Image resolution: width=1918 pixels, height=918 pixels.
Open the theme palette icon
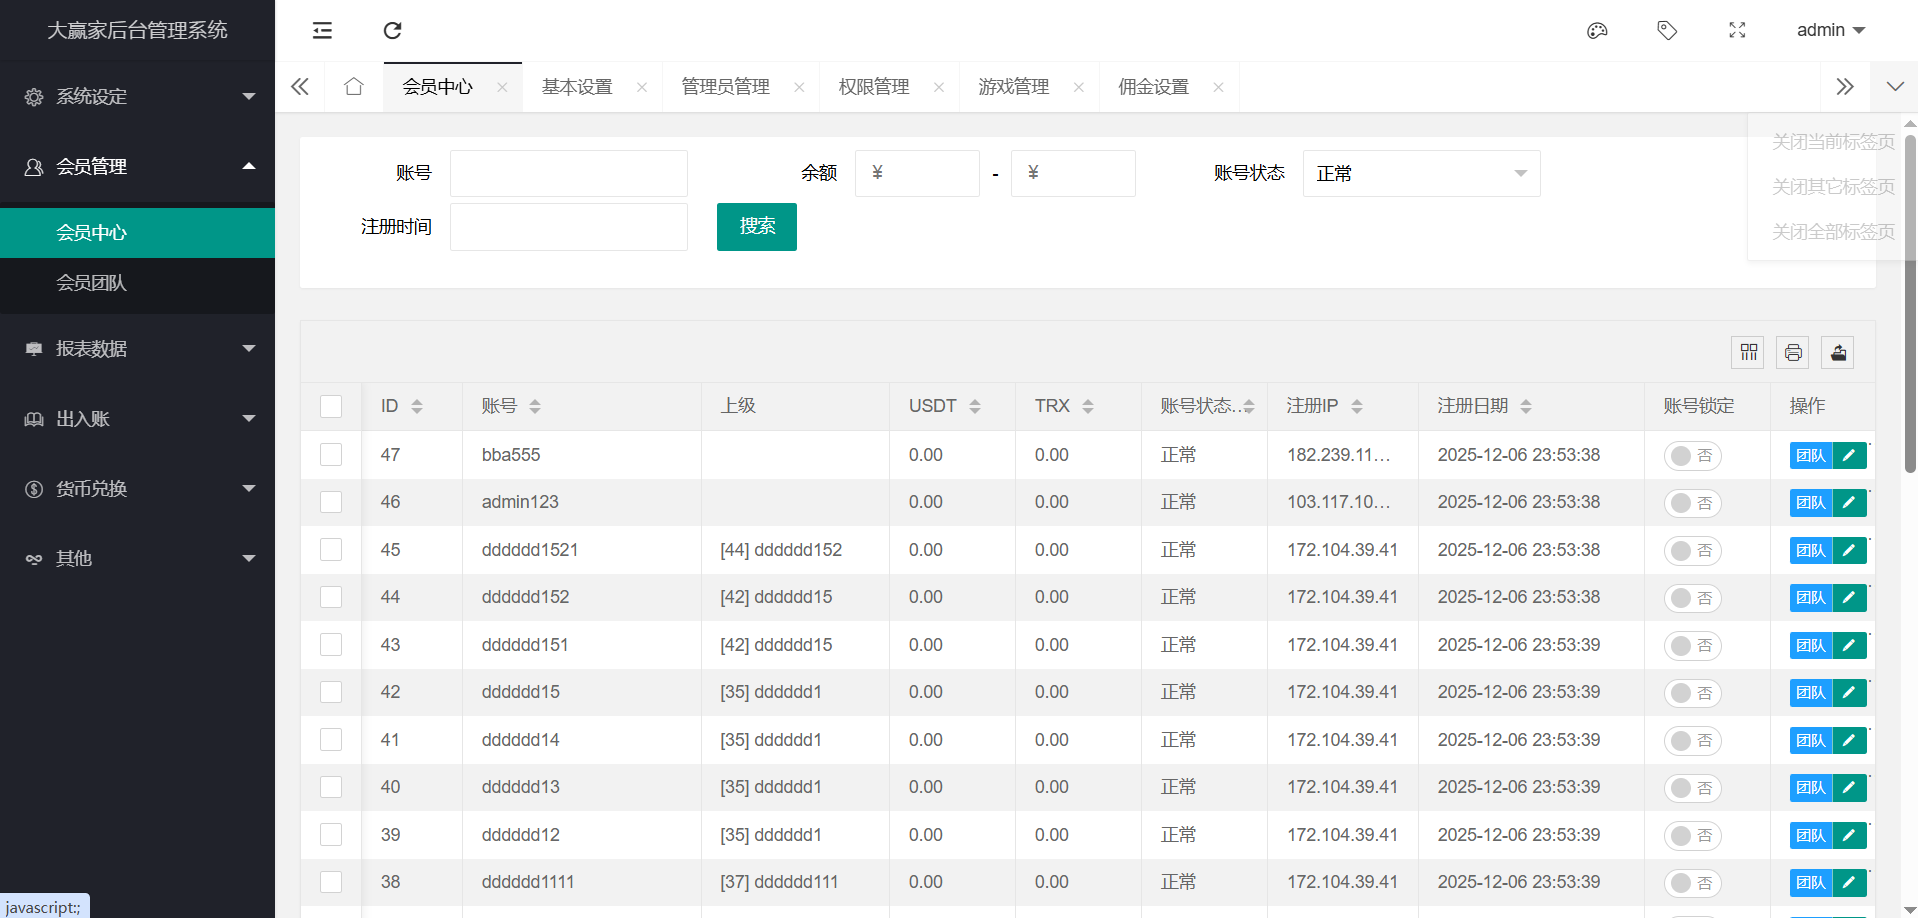pyautogui.click(x=1597, y=30)
